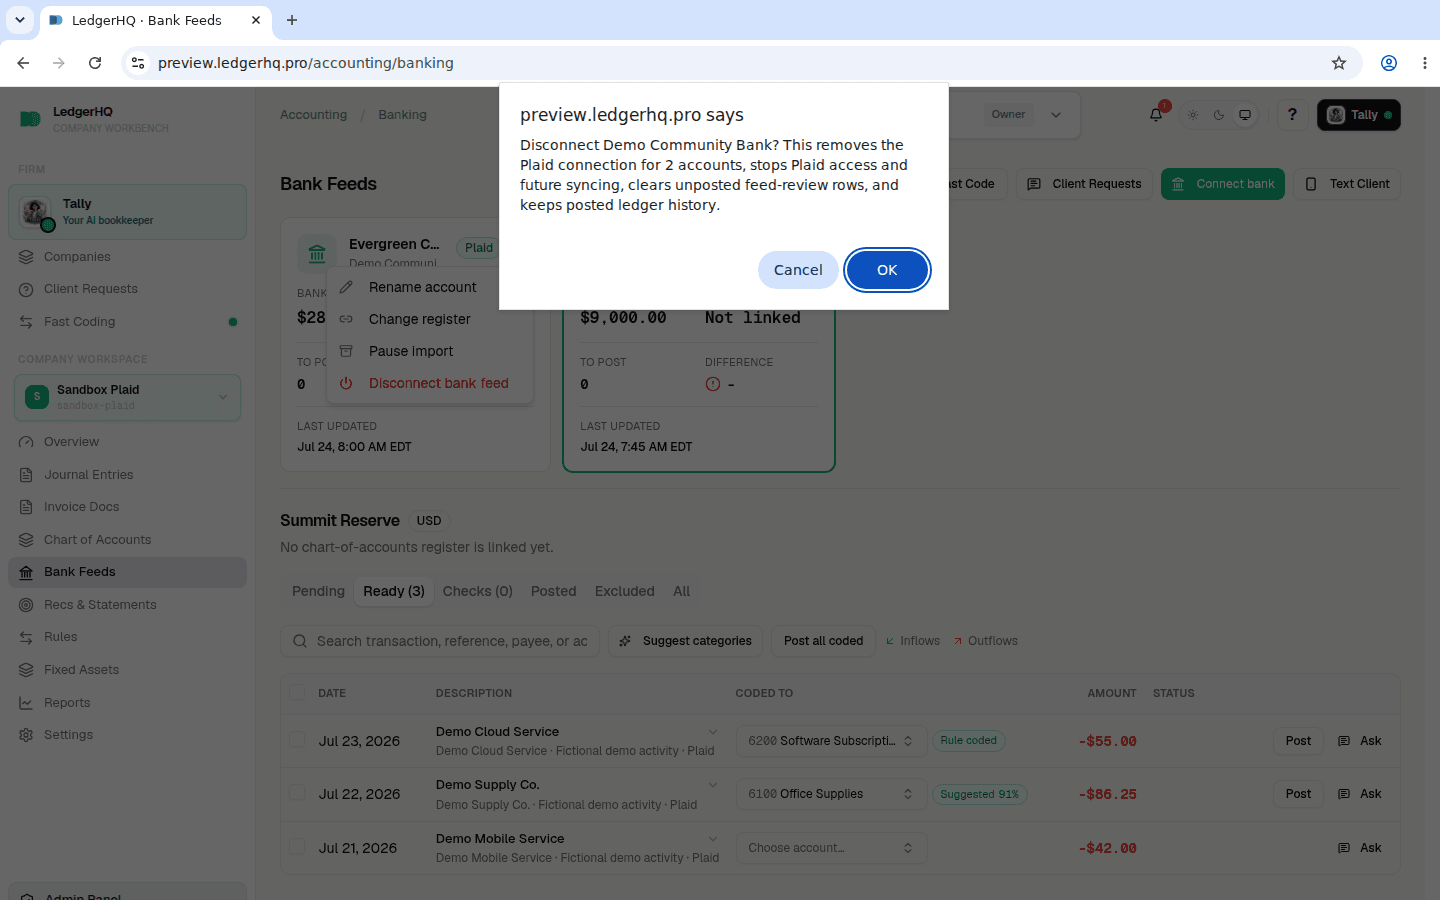The image size is (1440, 900).
Task: Post the Demo Supply Co. transaction
Action: click(x=1298, y=794)
